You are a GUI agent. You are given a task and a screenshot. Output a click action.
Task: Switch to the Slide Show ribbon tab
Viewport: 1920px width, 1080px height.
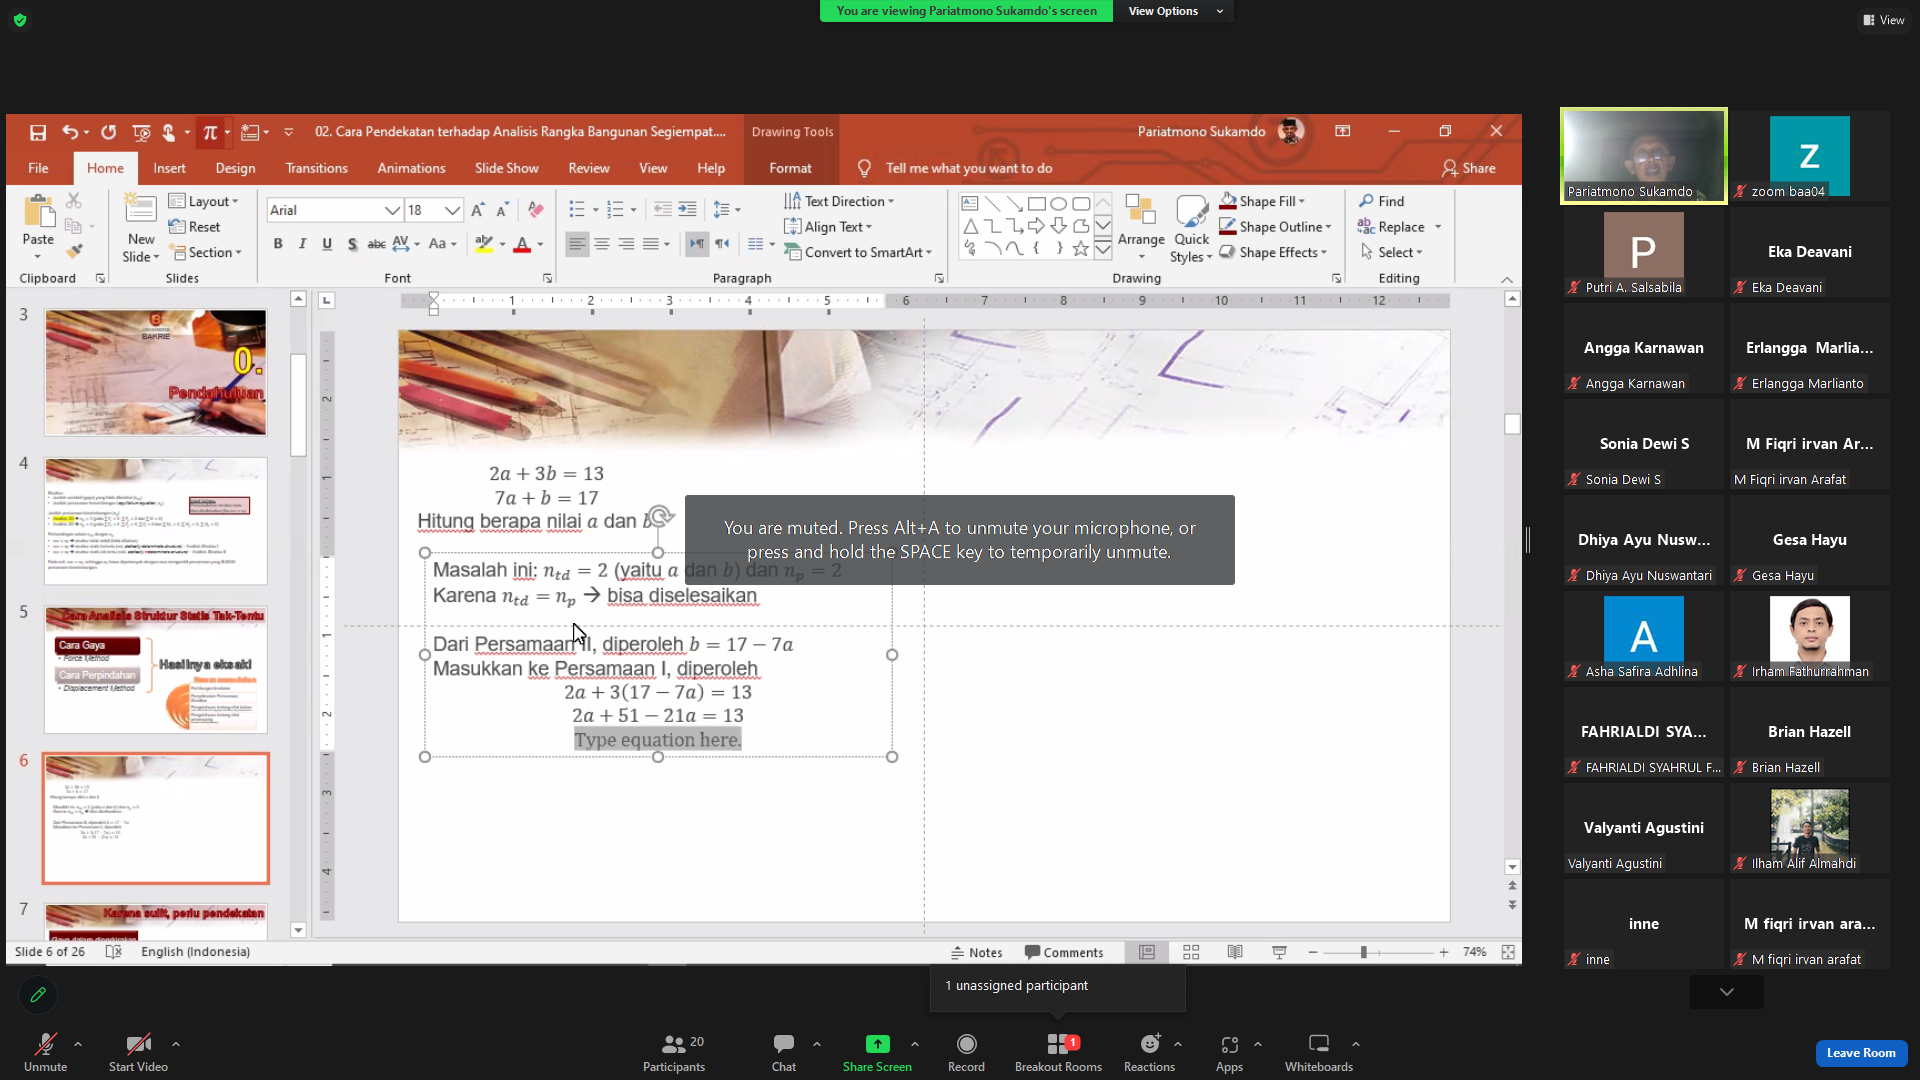pyautogui.click(x=506, y=168)
